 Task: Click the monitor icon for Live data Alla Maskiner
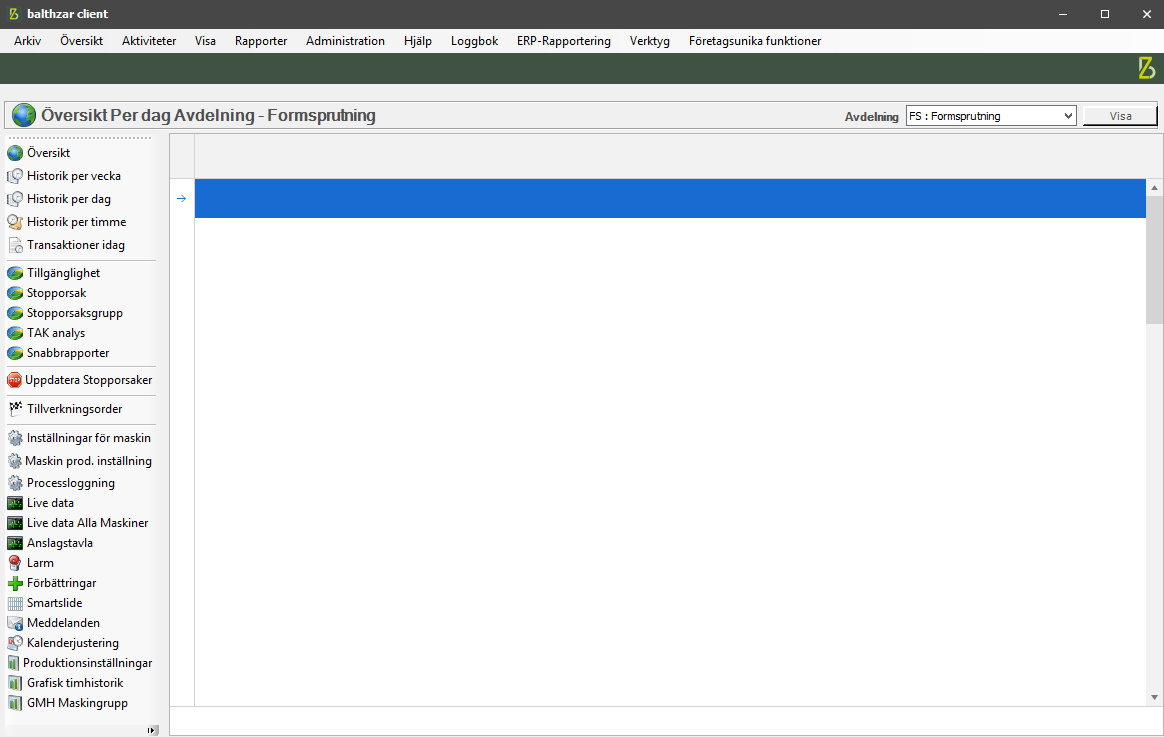point(15,523)
